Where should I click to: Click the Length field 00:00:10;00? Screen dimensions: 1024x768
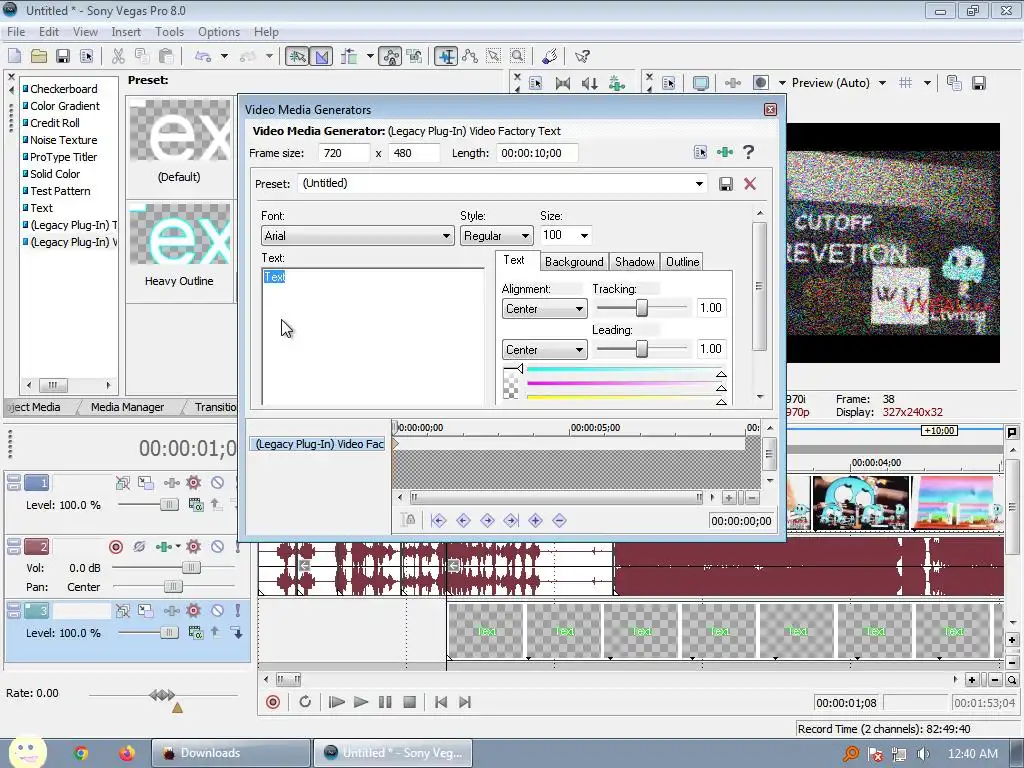pos(535,153)
